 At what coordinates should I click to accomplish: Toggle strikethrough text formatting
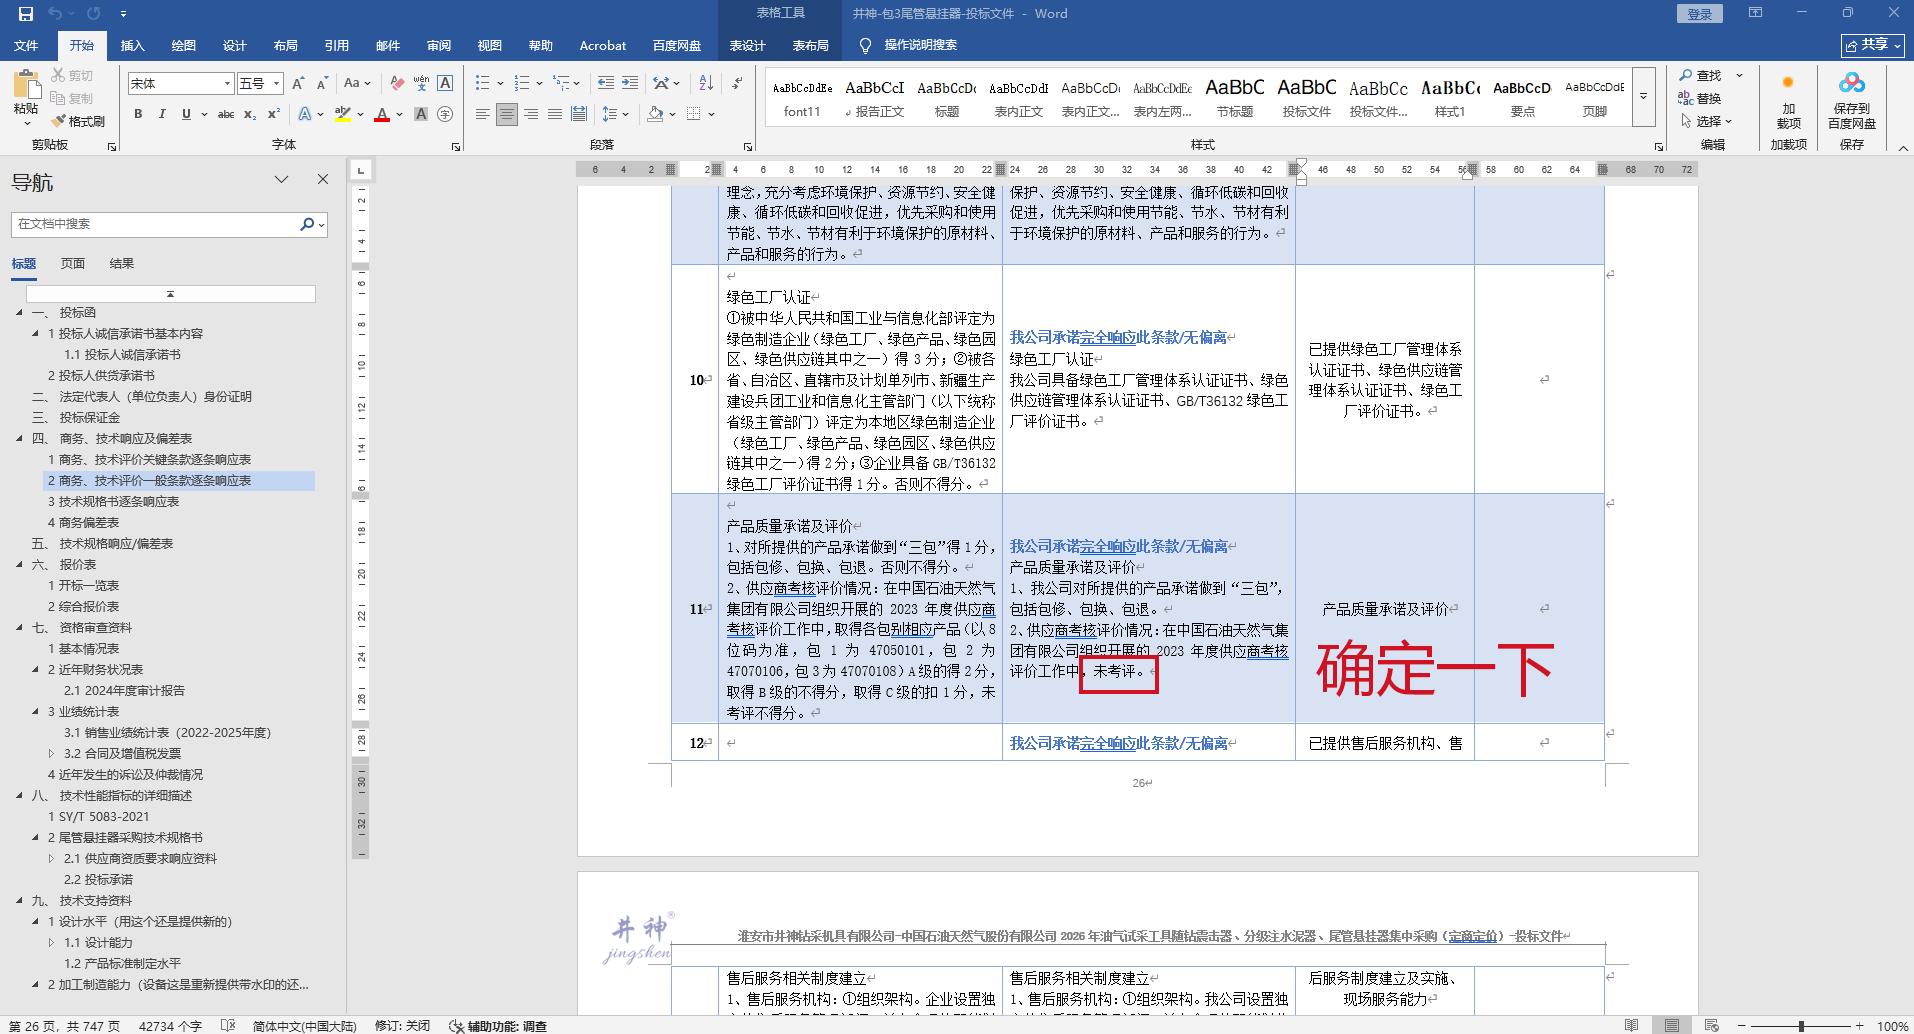coord(226,114)
